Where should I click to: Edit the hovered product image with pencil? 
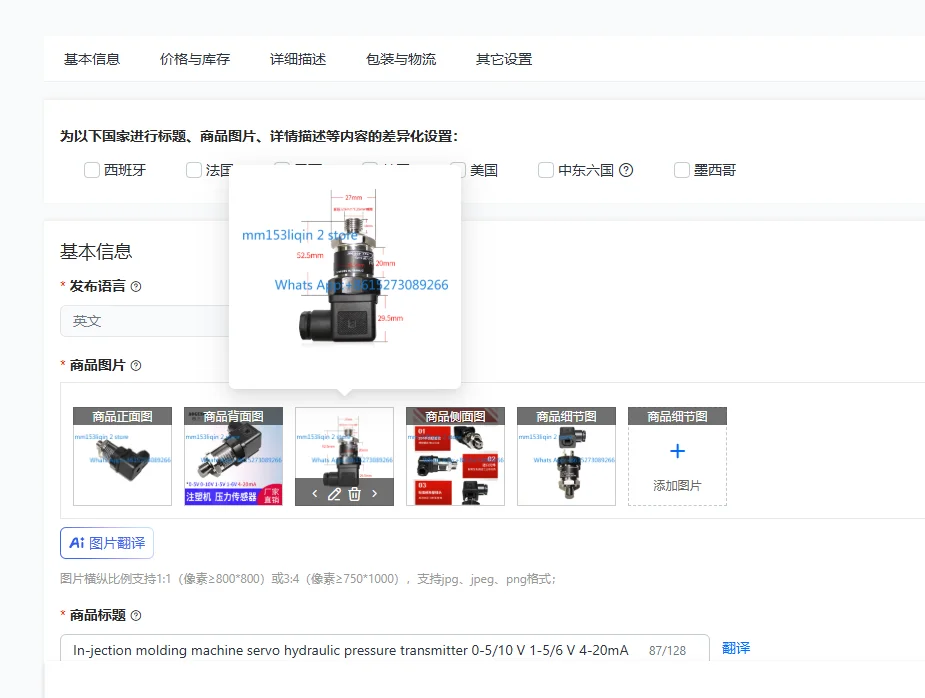pos(334,494)
